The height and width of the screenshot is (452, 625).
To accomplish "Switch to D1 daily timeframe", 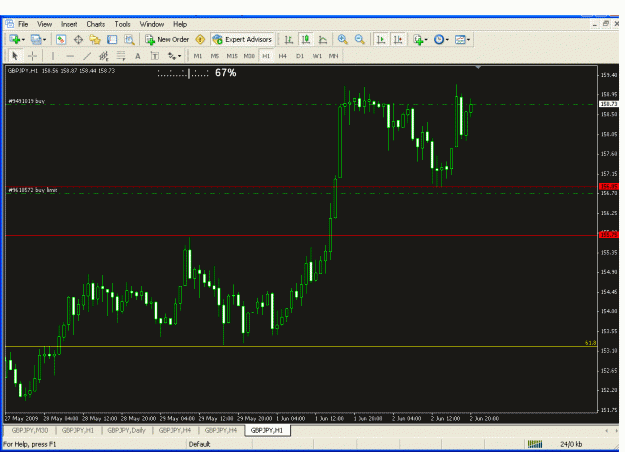I will 300,56.
